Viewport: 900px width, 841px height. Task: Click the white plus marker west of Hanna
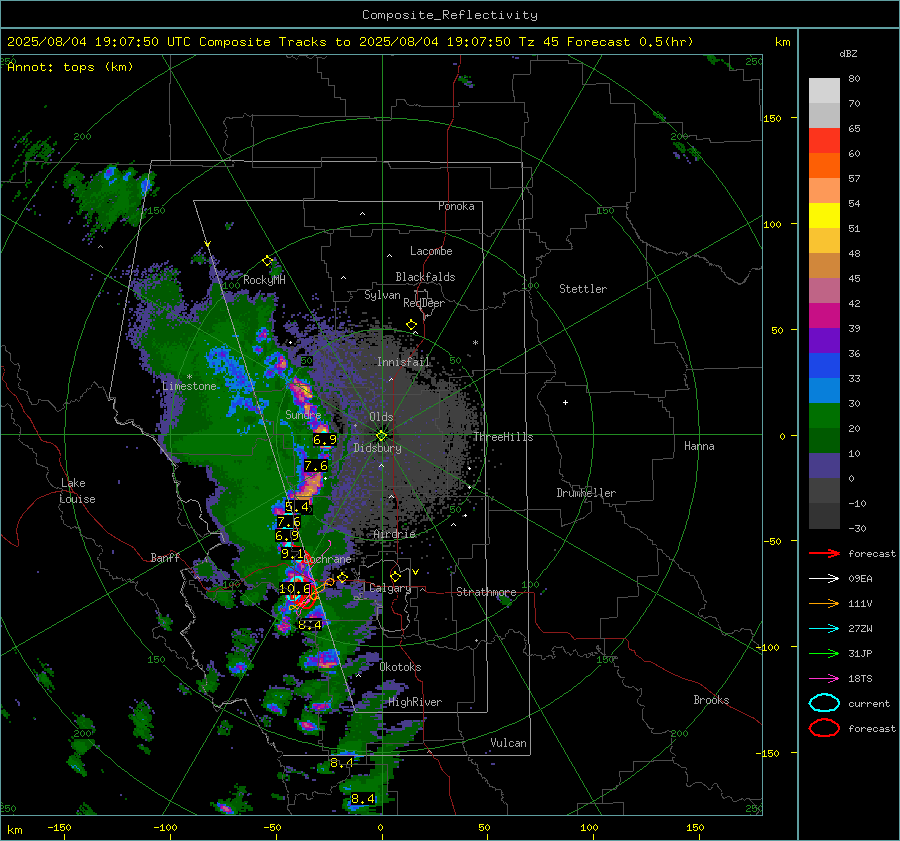[x=565, y=402]
